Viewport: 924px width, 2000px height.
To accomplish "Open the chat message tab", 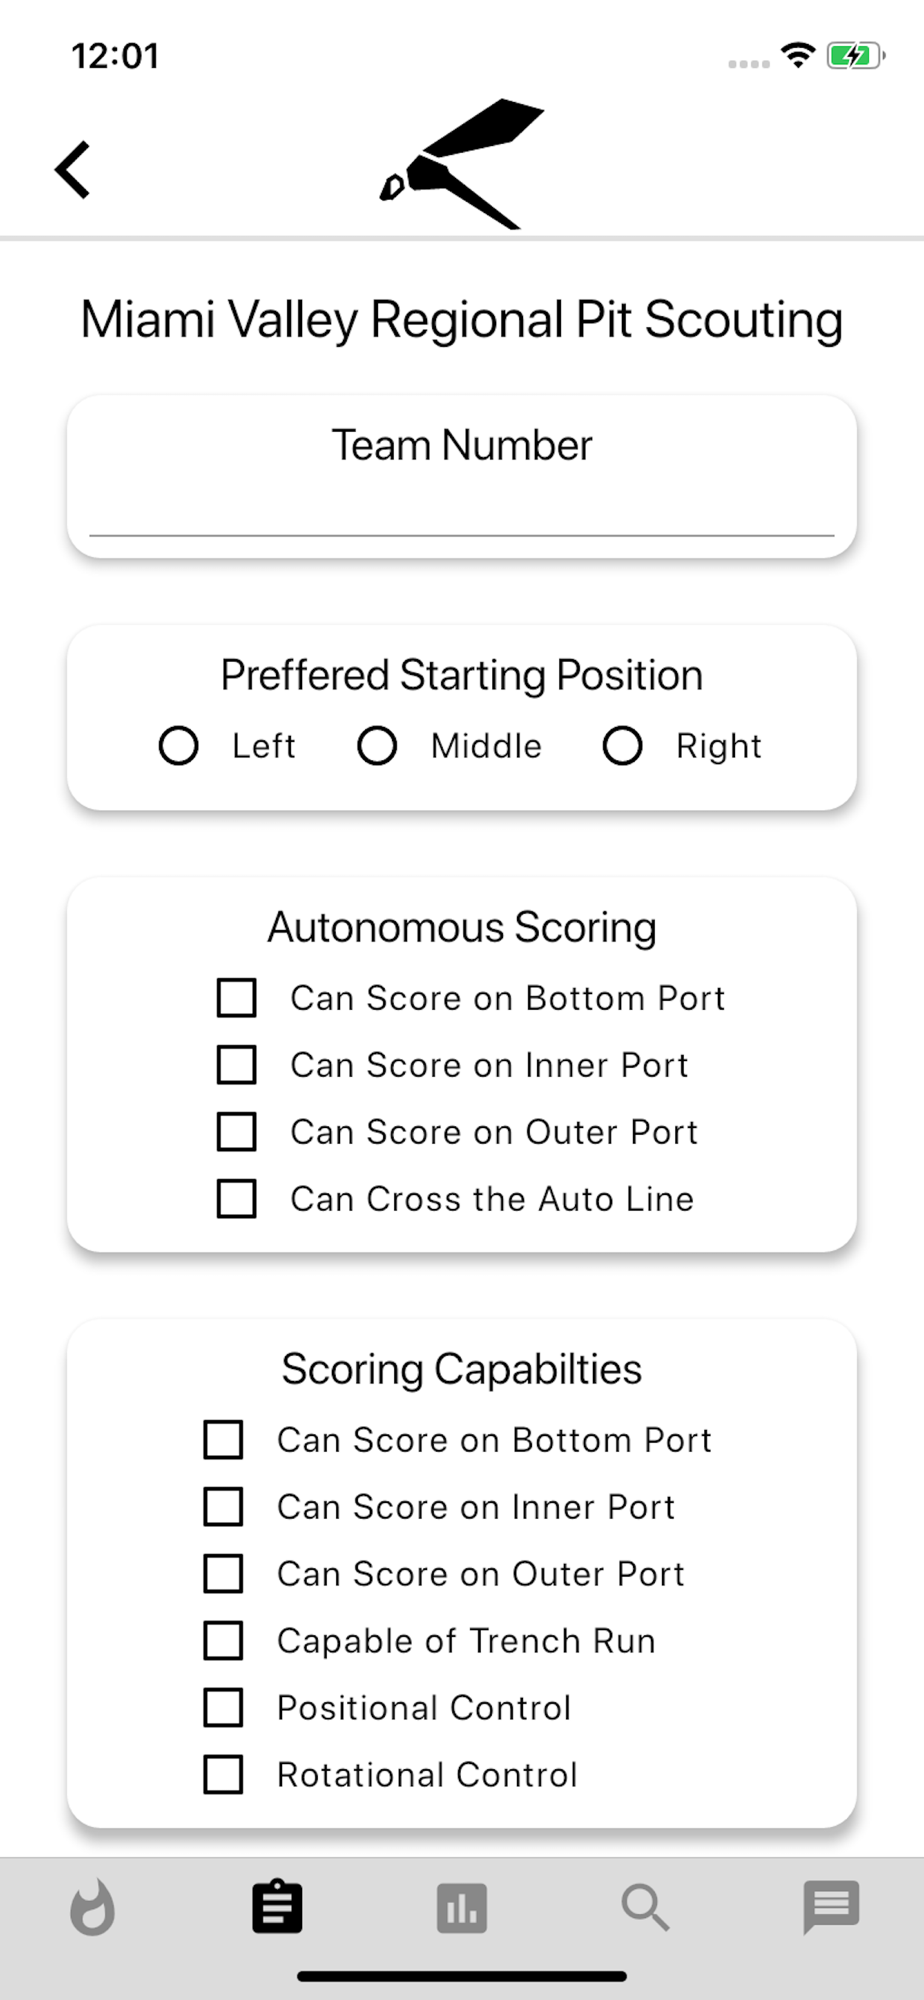I will pyautogui.click(x=831, y=1908).
